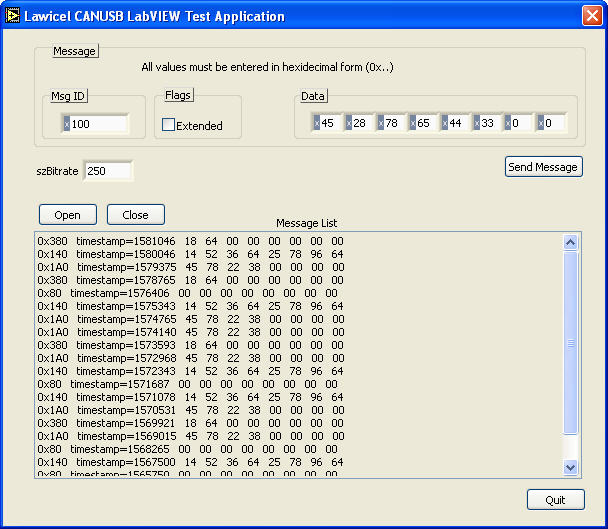Click the szBitrate field showing 250
The height and width of the screenshot is (529, 608).
108,171
